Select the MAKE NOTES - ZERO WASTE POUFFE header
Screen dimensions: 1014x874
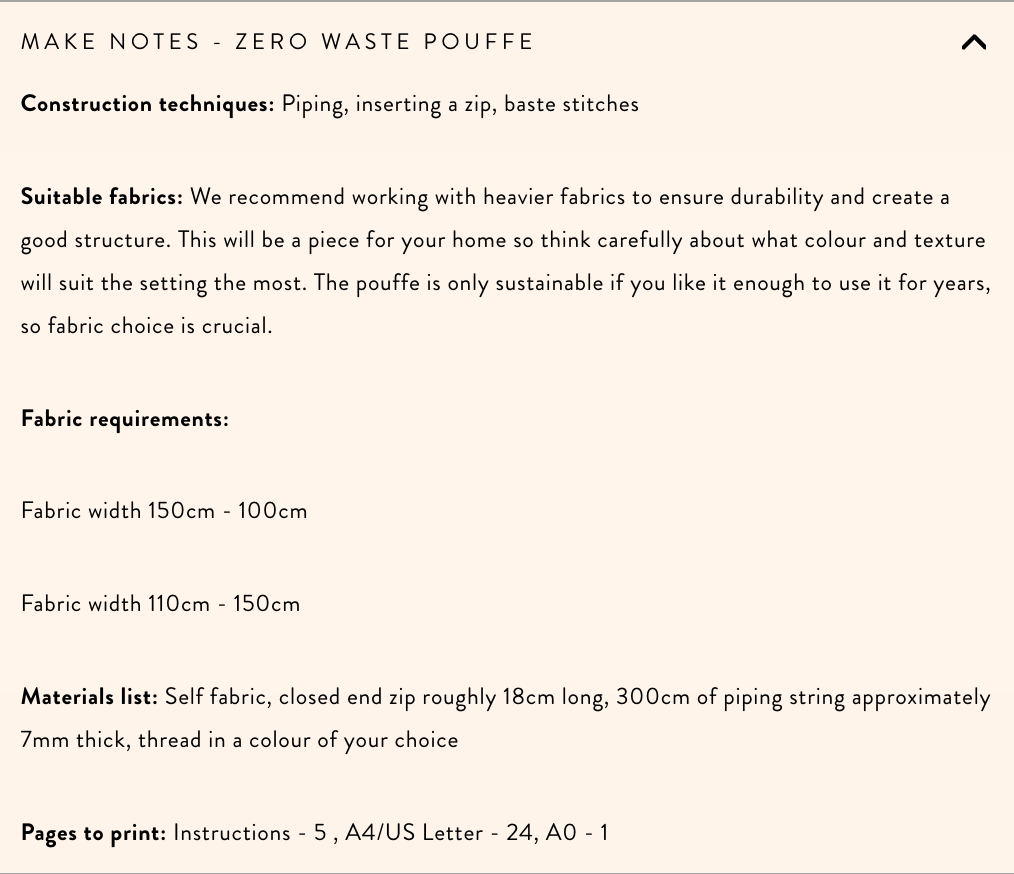(277, 42)
